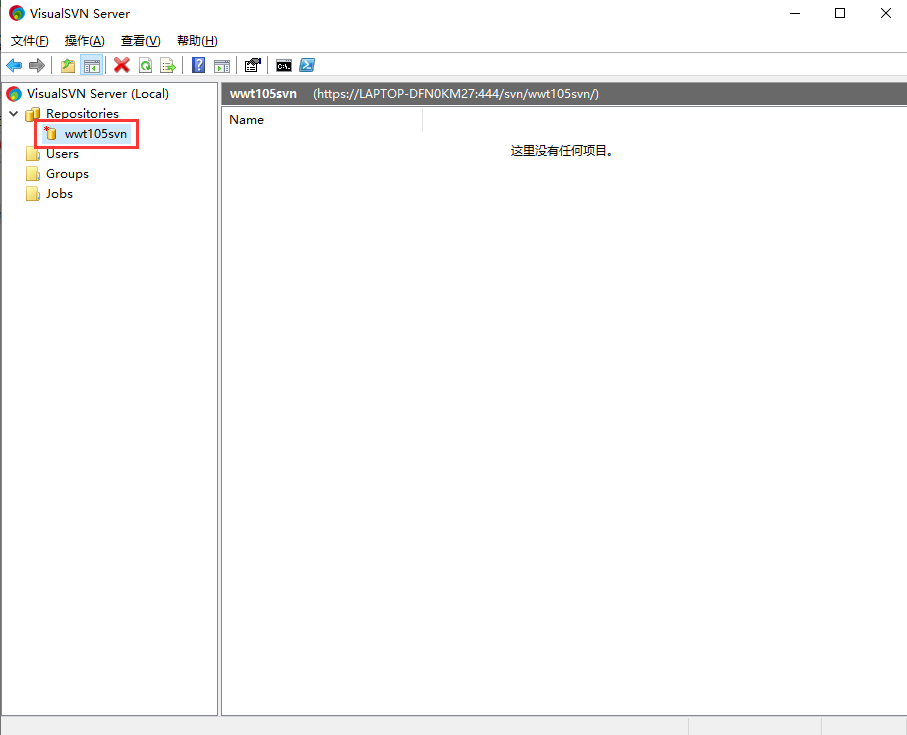Open the 文件(F) menu
Image resolution: width=907 pixels, height=735 pixels.
tap(29, 41)
